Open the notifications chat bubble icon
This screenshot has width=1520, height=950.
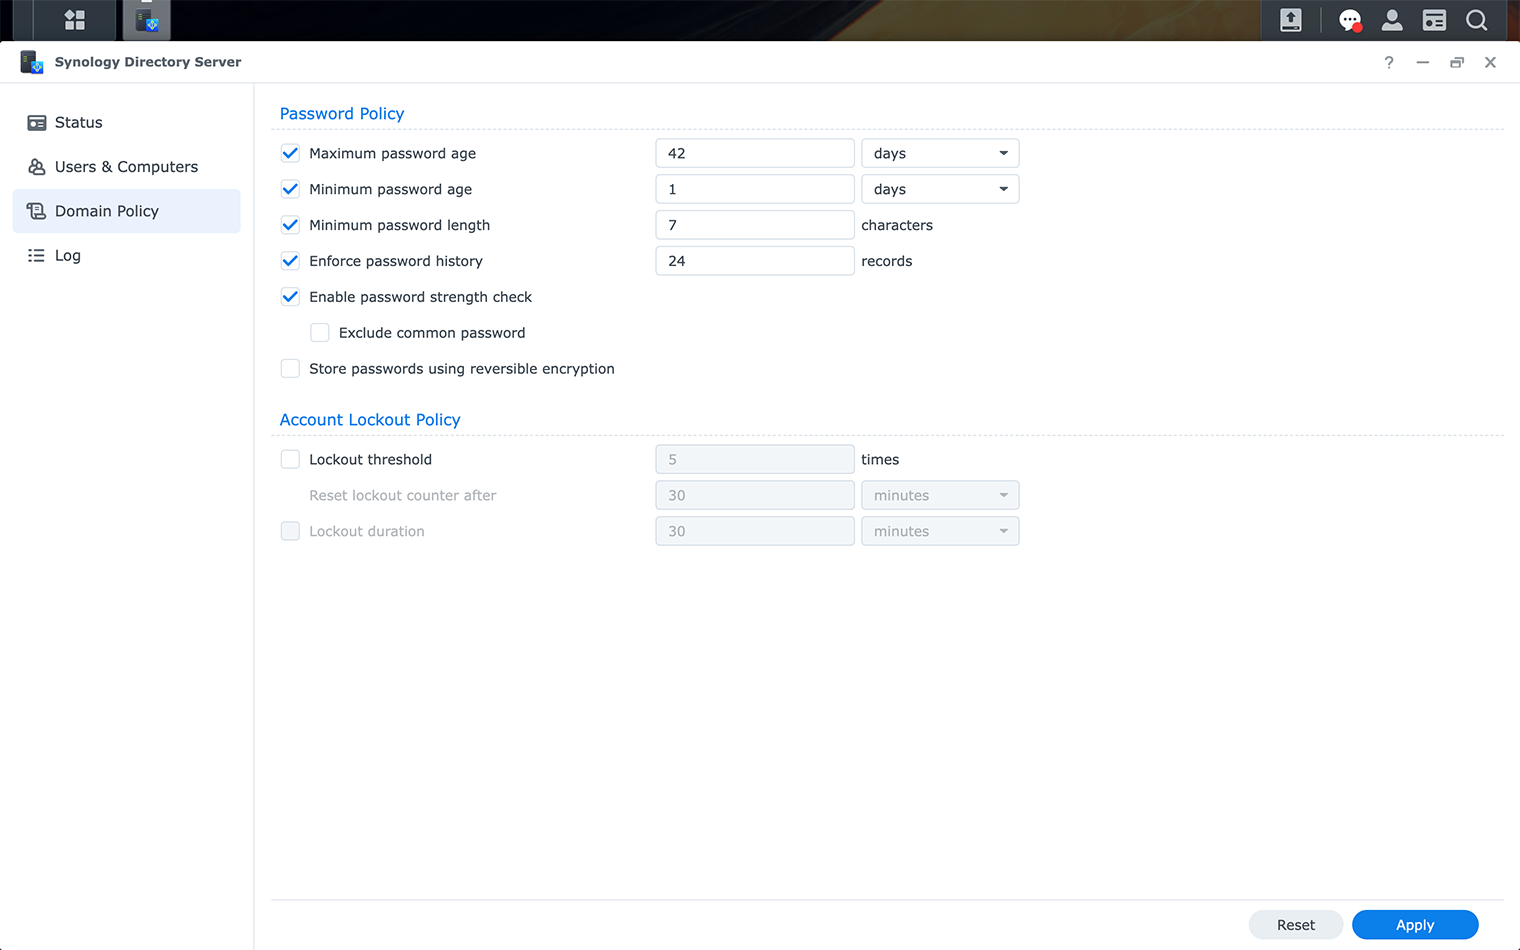[x=1349, y=20]
